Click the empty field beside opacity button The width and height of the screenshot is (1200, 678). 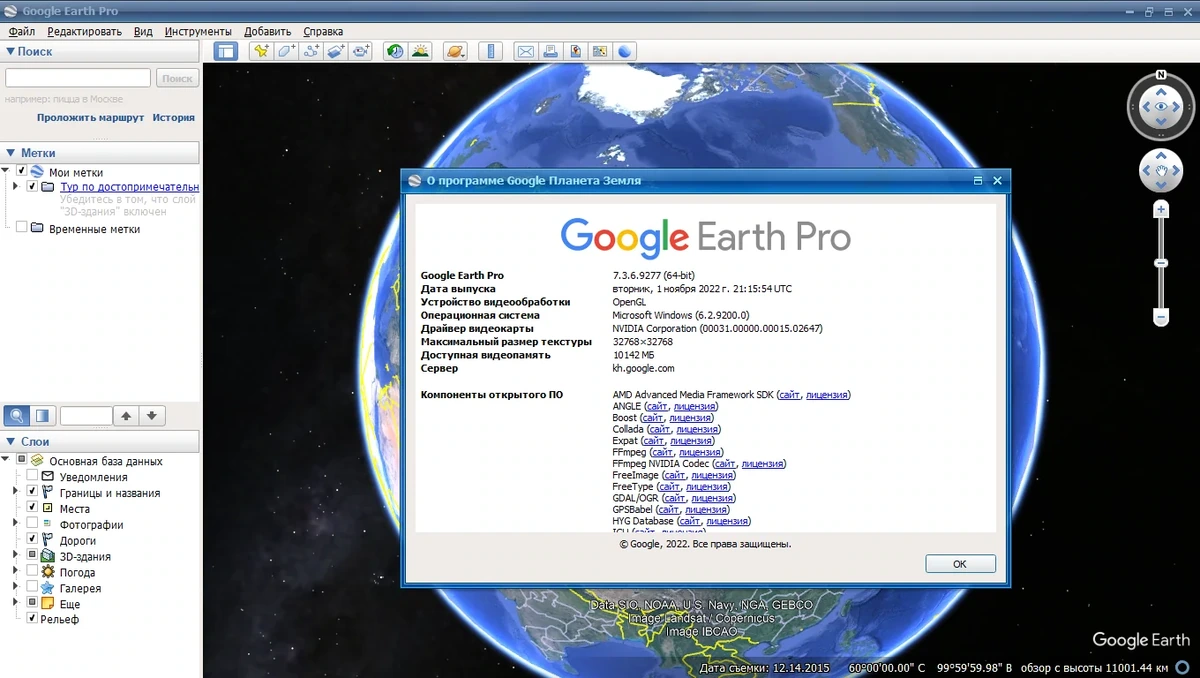pyautogui.click(x=86, y=415)
